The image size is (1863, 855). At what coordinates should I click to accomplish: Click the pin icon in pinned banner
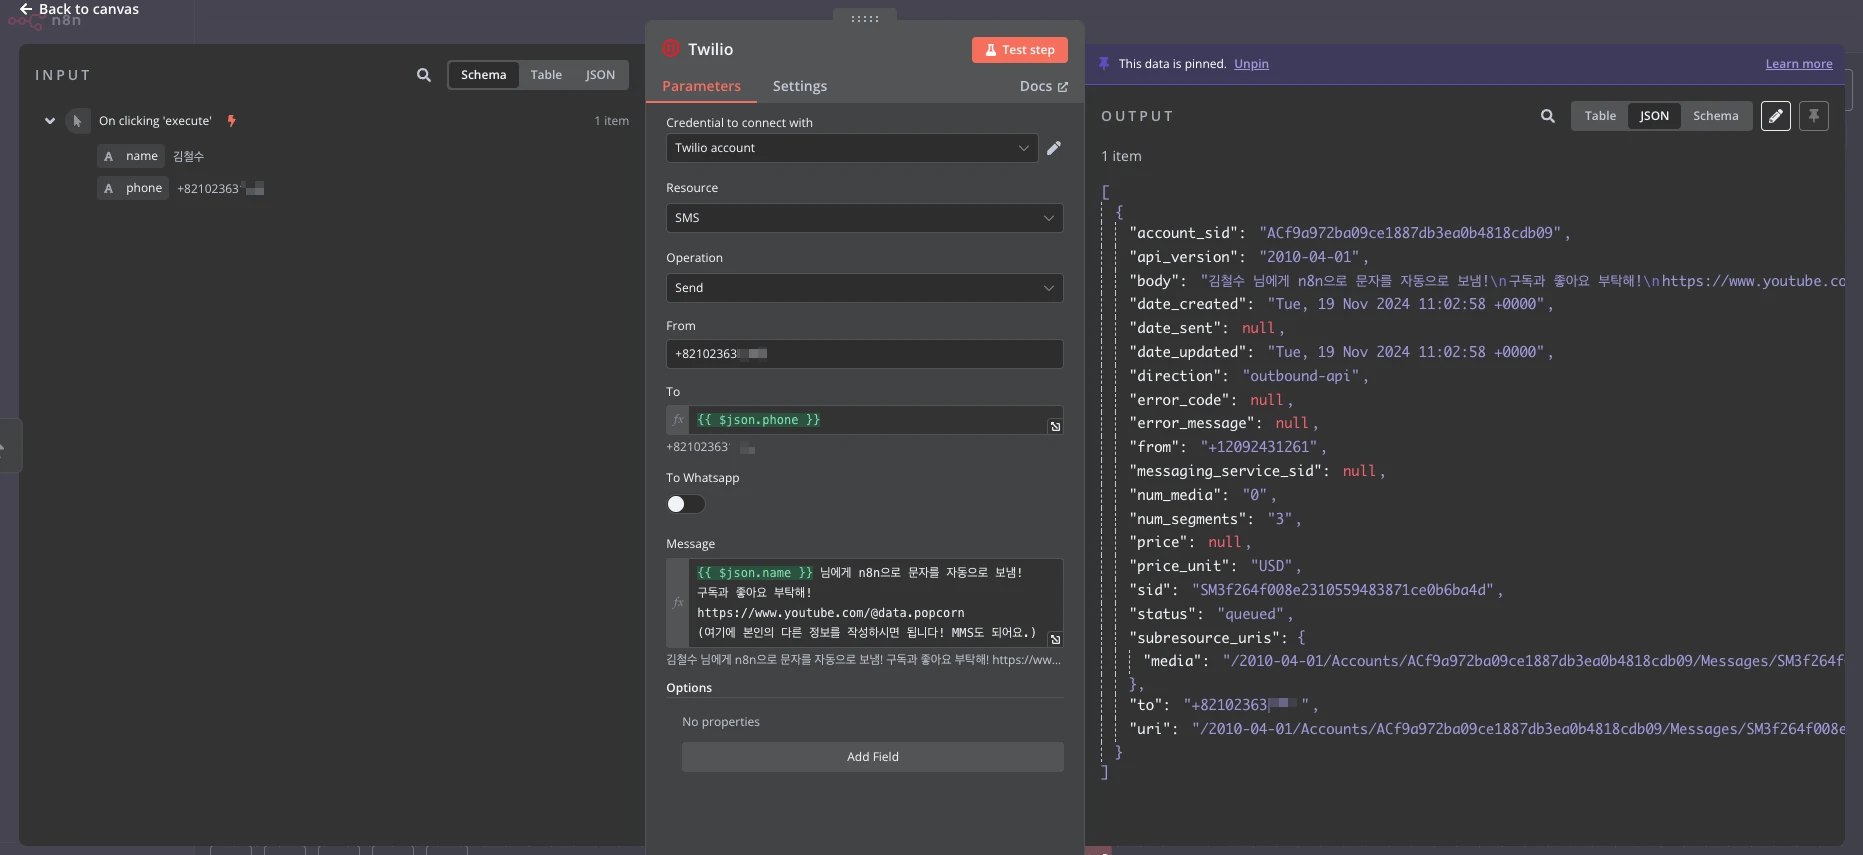[x=1104, y=64]
